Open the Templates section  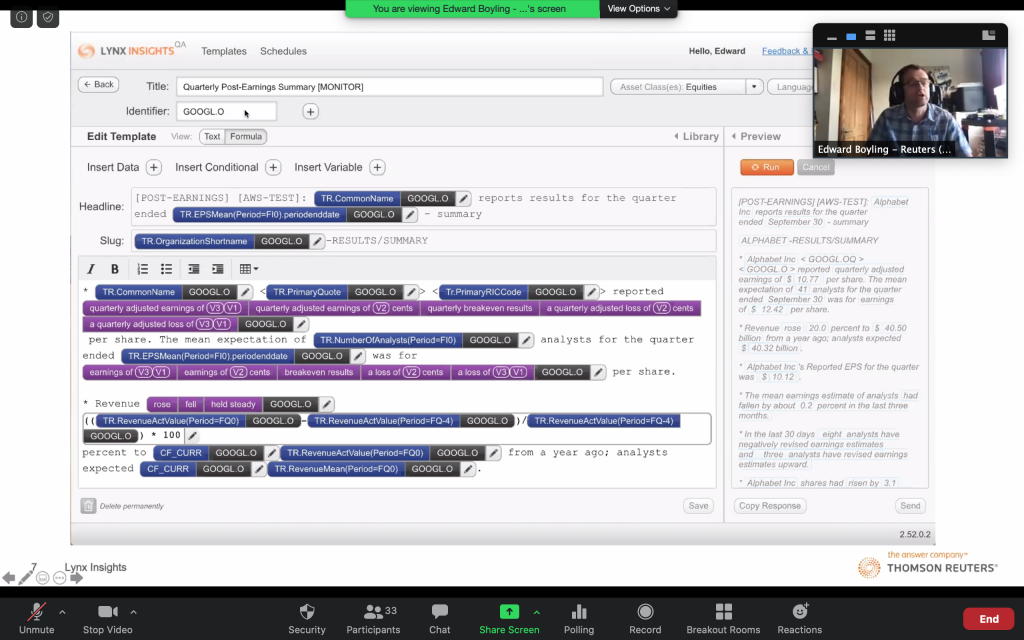pos(223,51)
